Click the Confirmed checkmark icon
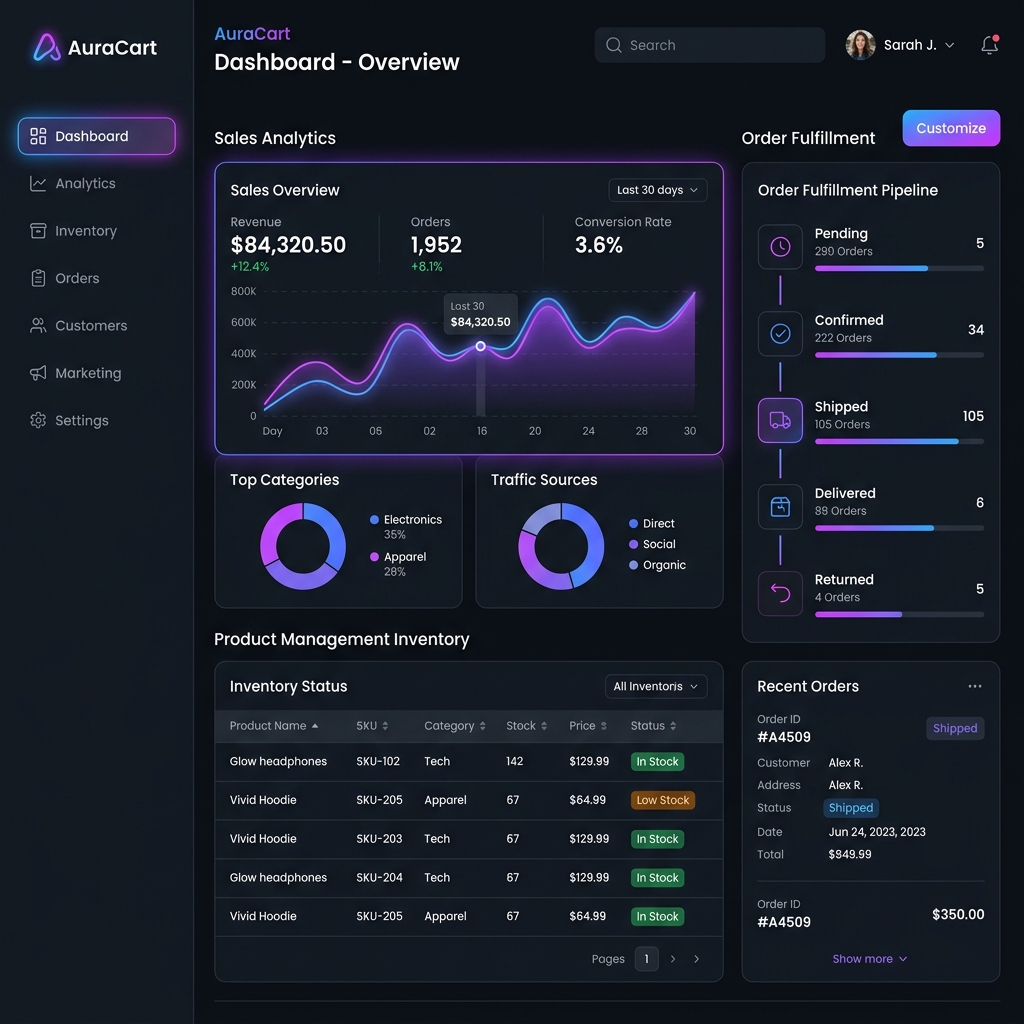 [x=780, y=333]
